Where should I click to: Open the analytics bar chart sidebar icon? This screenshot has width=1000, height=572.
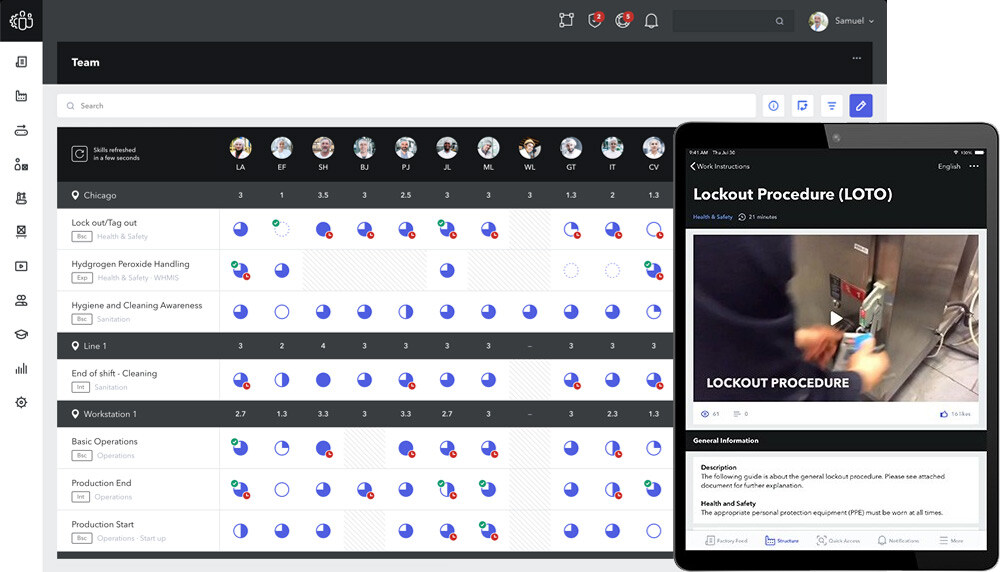point(21,368)
